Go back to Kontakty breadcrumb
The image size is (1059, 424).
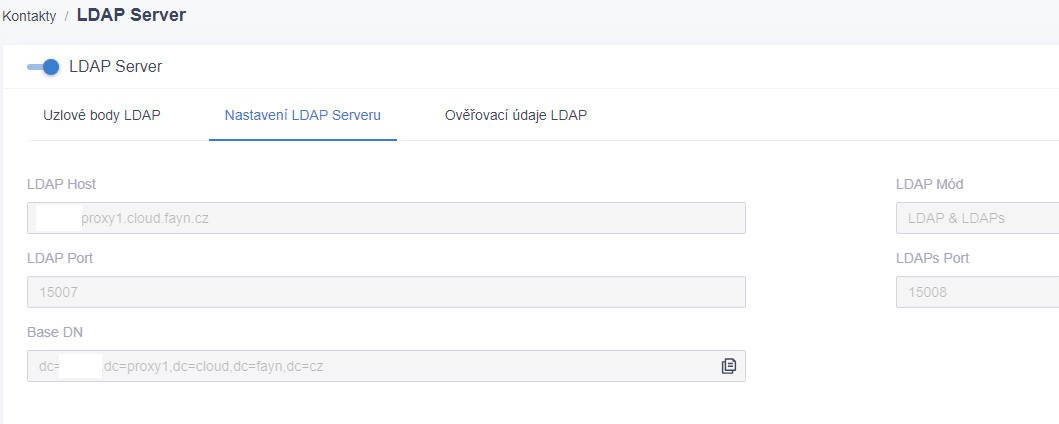click(x=30, y=17)
